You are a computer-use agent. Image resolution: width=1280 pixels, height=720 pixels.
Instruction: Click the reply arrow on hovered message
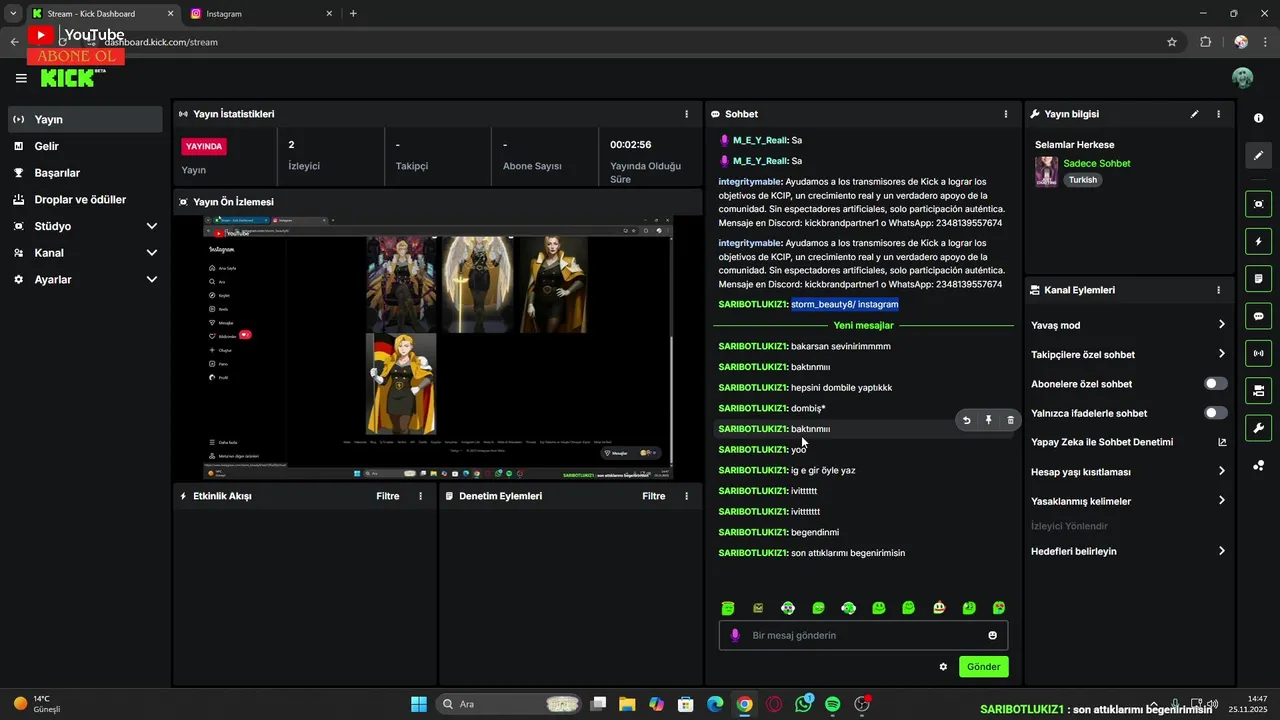pyautogui.click(x=966, y=421)
